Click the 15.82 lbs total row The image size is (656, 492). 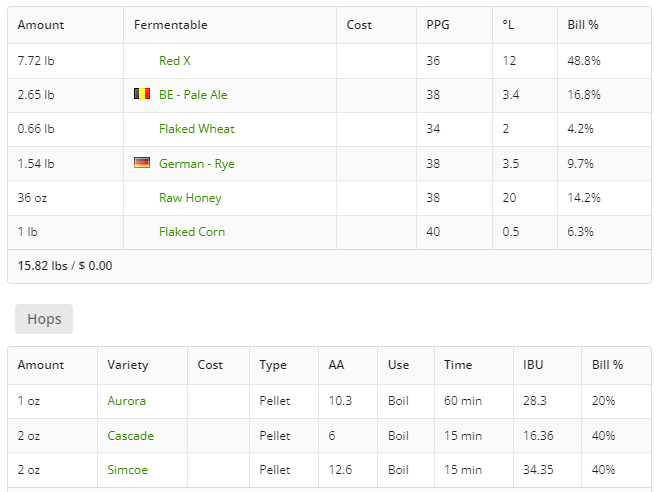329,266
